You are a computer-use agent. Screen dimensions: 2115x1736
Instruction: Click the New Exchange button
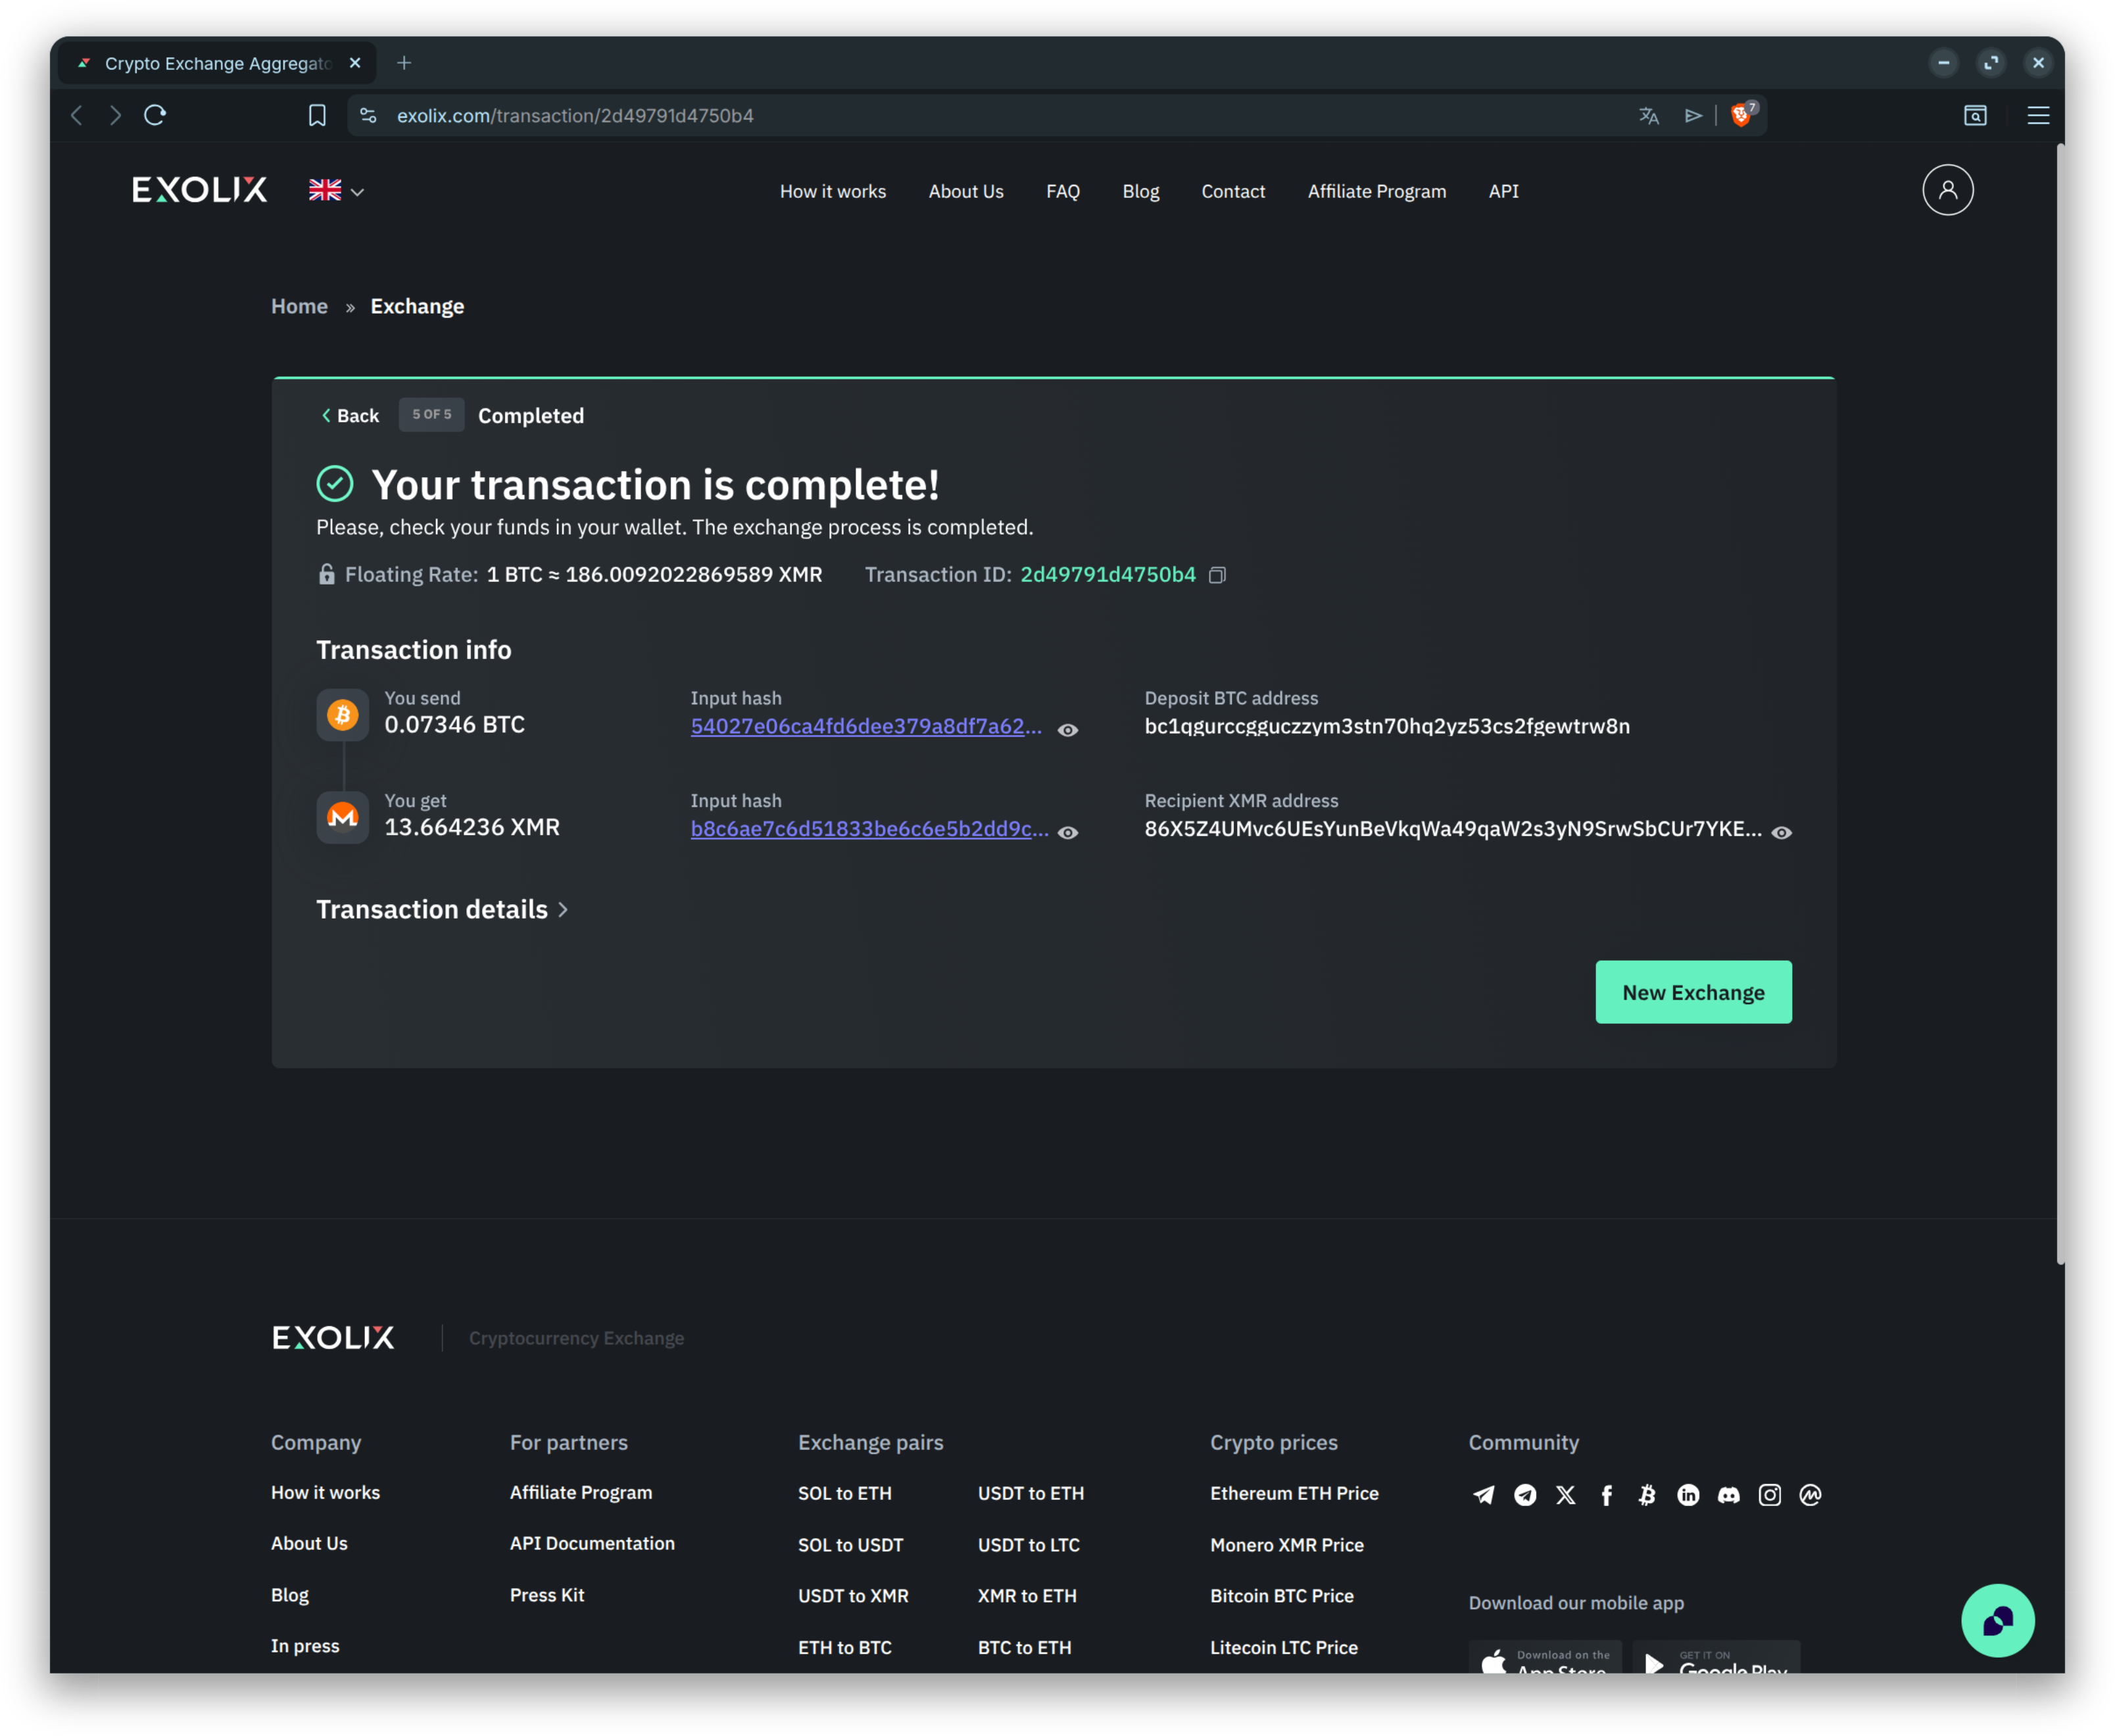click(1693, 992)
